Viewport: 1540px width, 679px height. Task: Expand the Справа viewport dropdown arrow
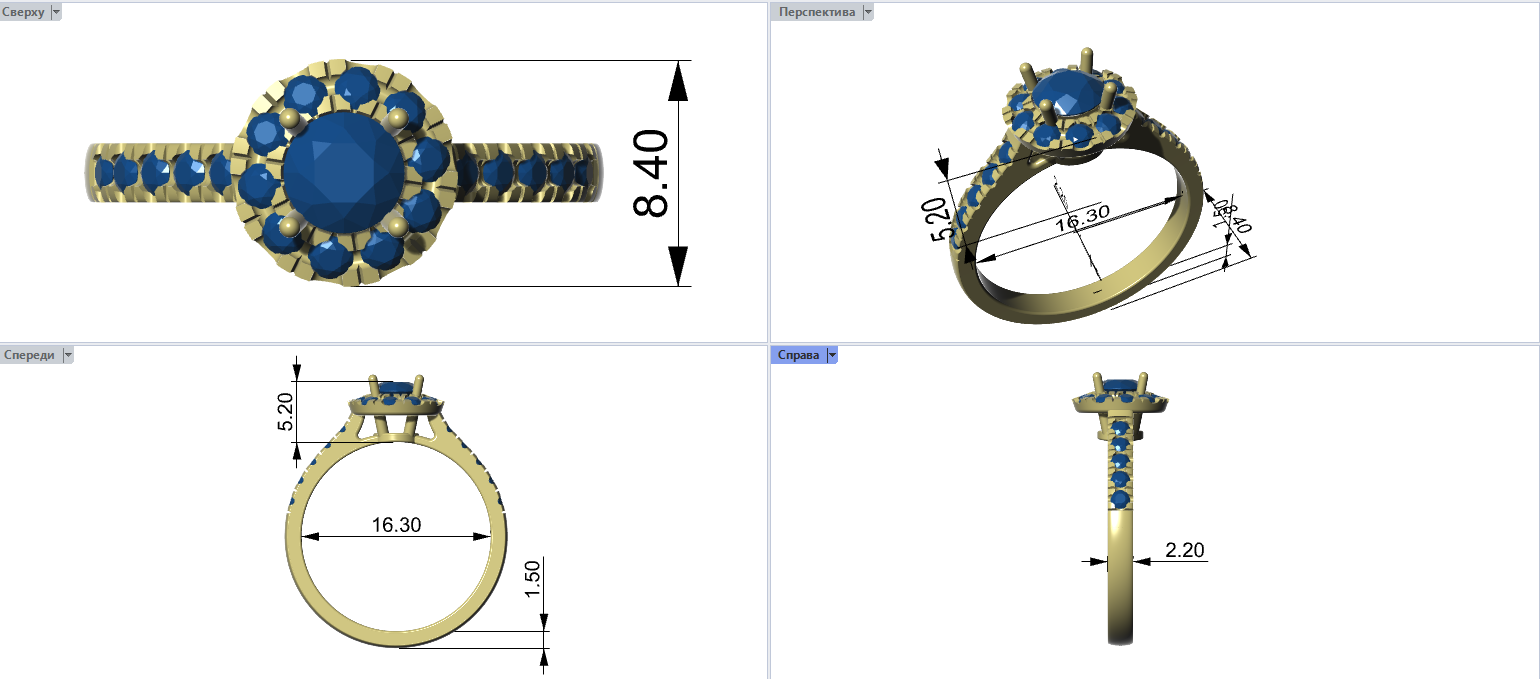coord(832,355)
